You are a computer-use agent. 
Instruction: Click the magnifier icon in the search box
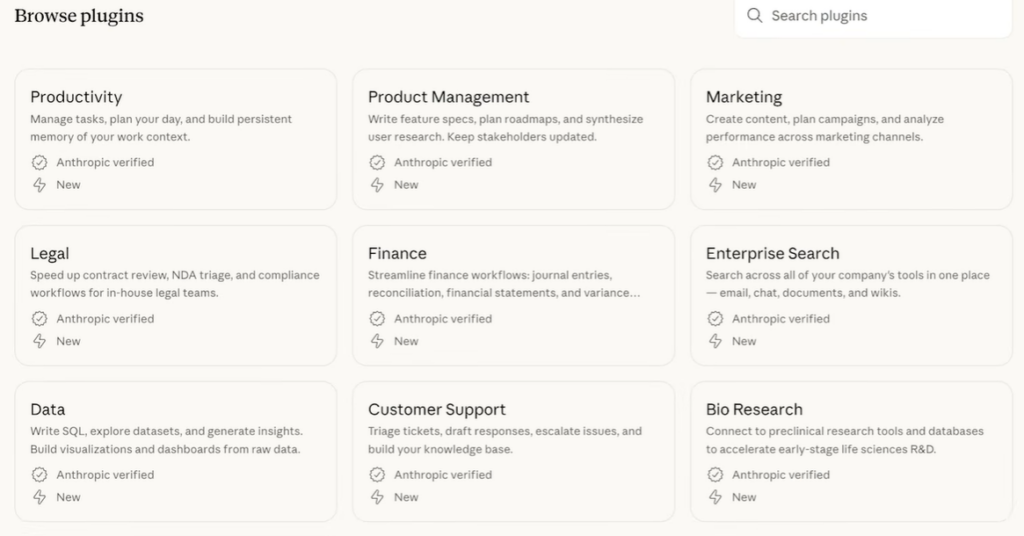[x=755, y=16]
